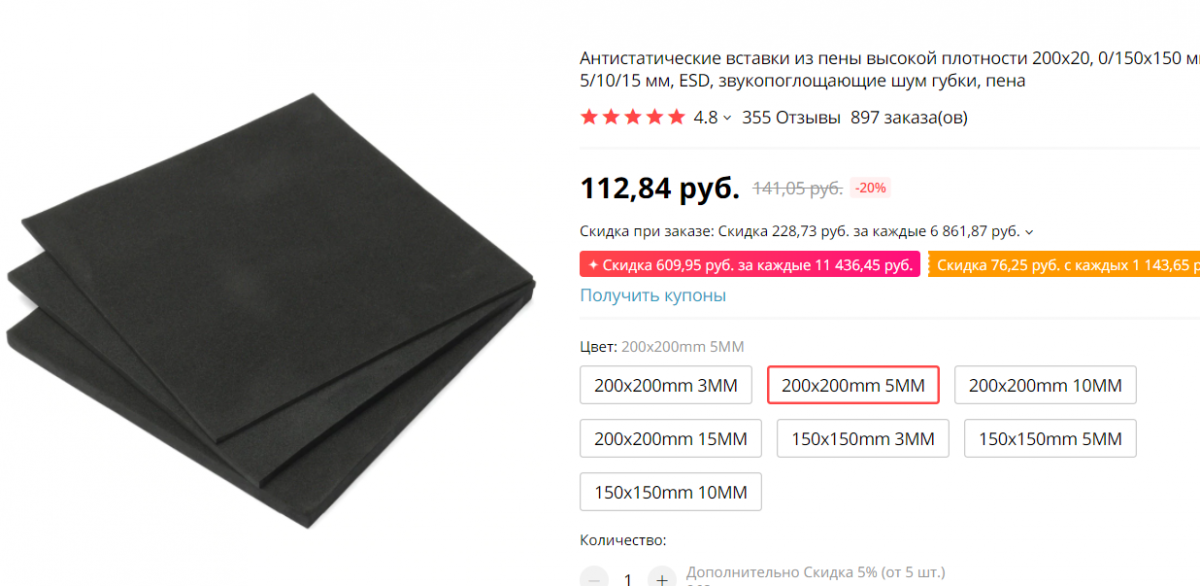
Task: Click the orange 76,25 руб. coupon badge
Action: click(x=1064, y=265)
